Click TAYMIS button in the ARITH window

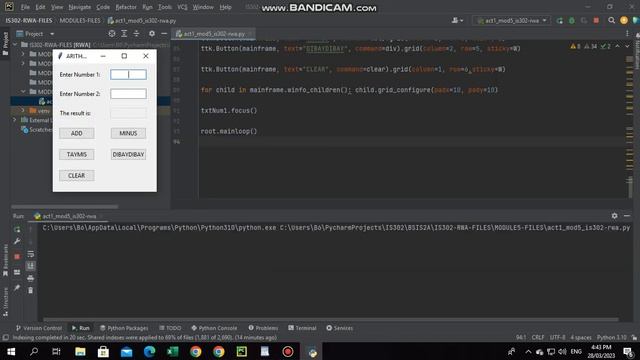pyautogui.click(x=77, y=155)
